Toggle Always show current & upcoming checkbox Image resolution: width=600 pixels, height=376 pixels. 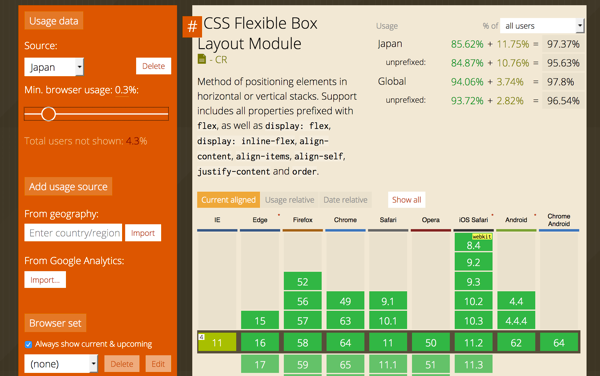(x=28, y=344)
